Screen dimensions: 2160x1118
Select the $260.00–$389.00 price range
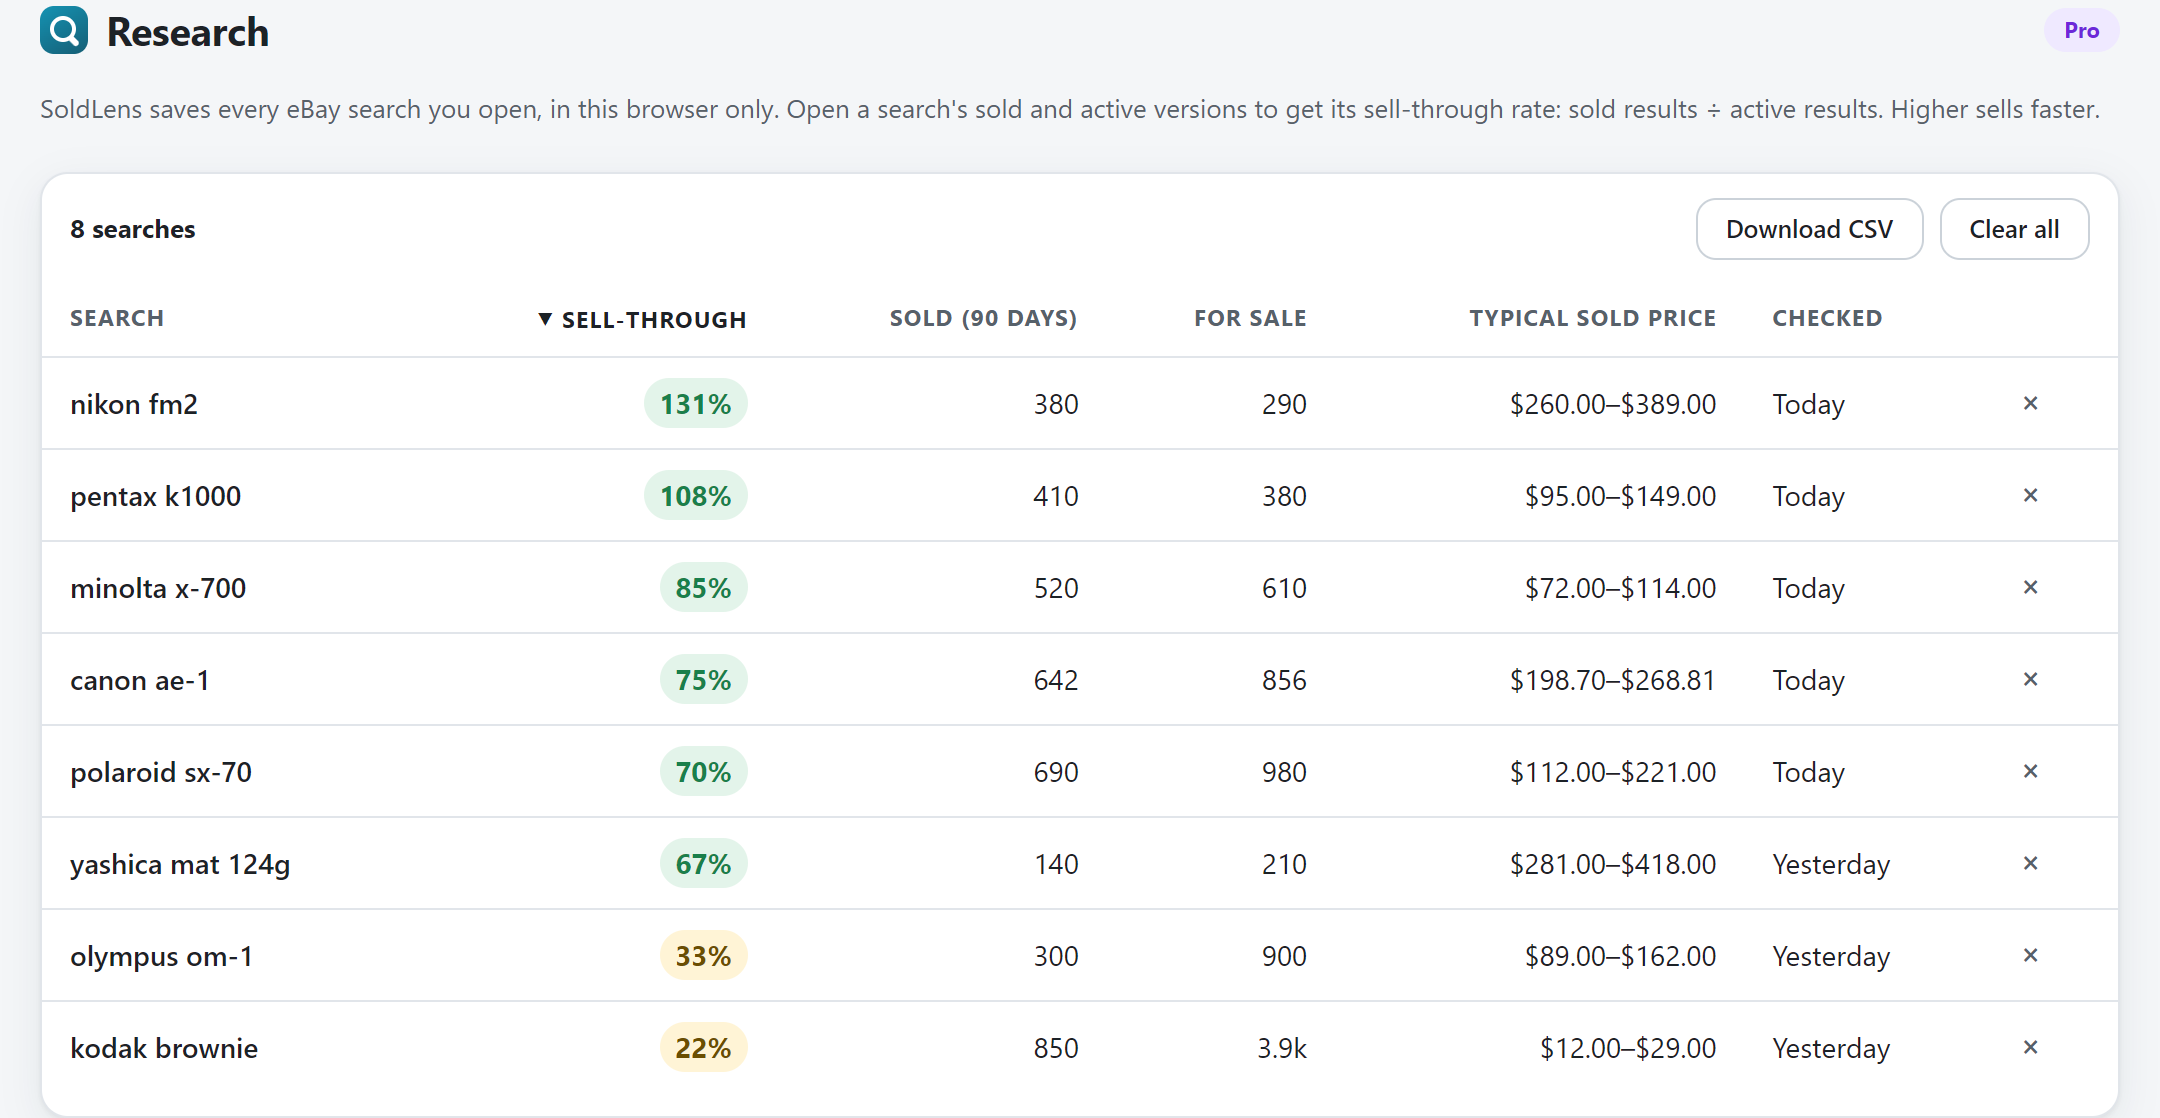tap(1612, 404)
